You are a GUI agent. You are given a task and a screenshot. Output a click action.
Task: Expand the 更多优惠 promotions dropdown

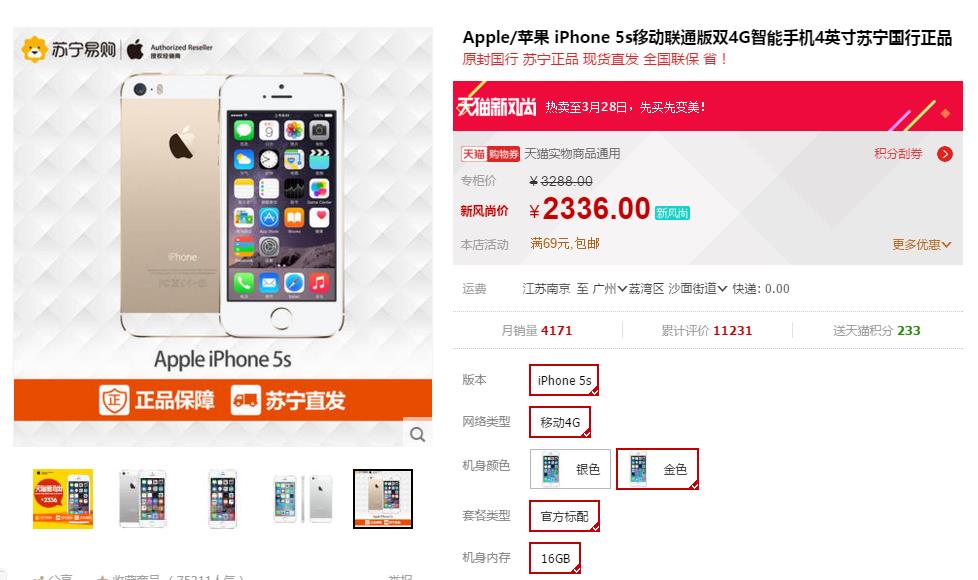click(x=921, y=244)
